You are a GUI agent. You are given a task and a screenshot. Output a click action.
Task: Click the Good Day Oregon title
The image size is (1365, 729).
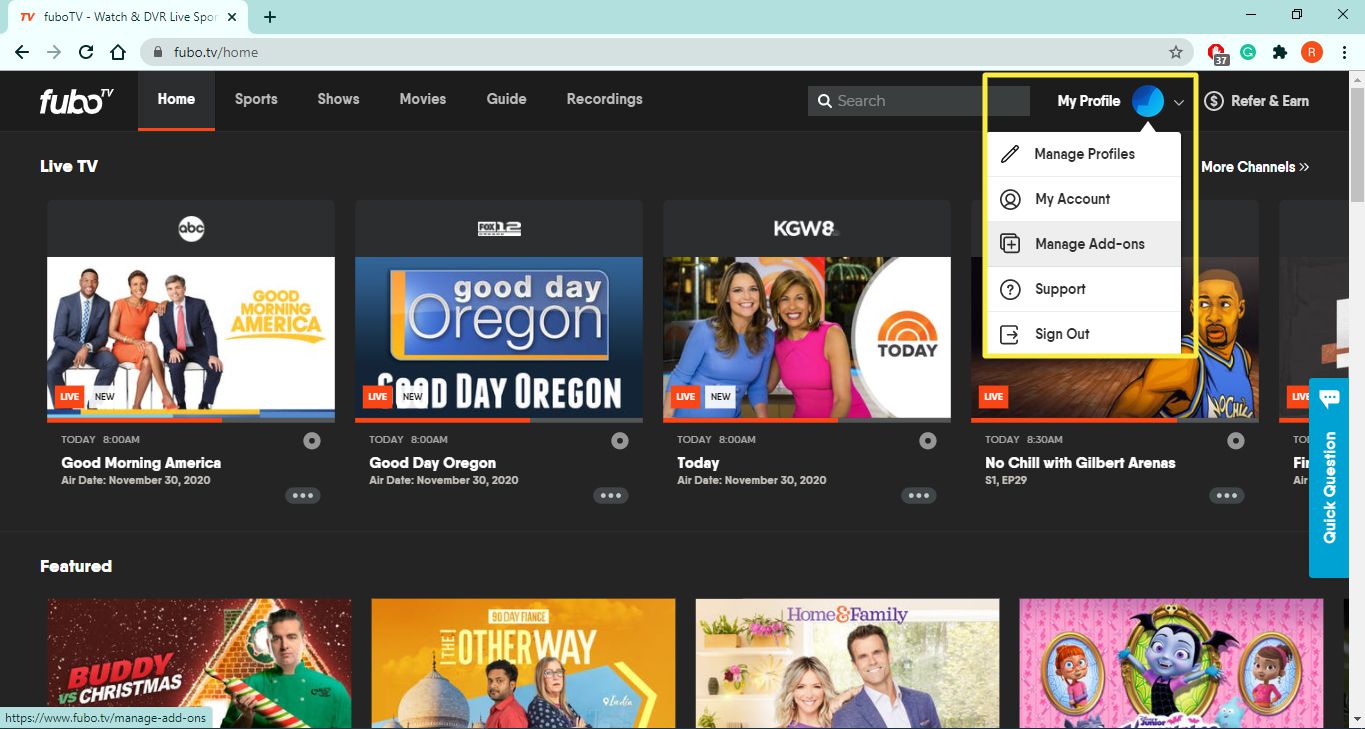pos(432,463)
